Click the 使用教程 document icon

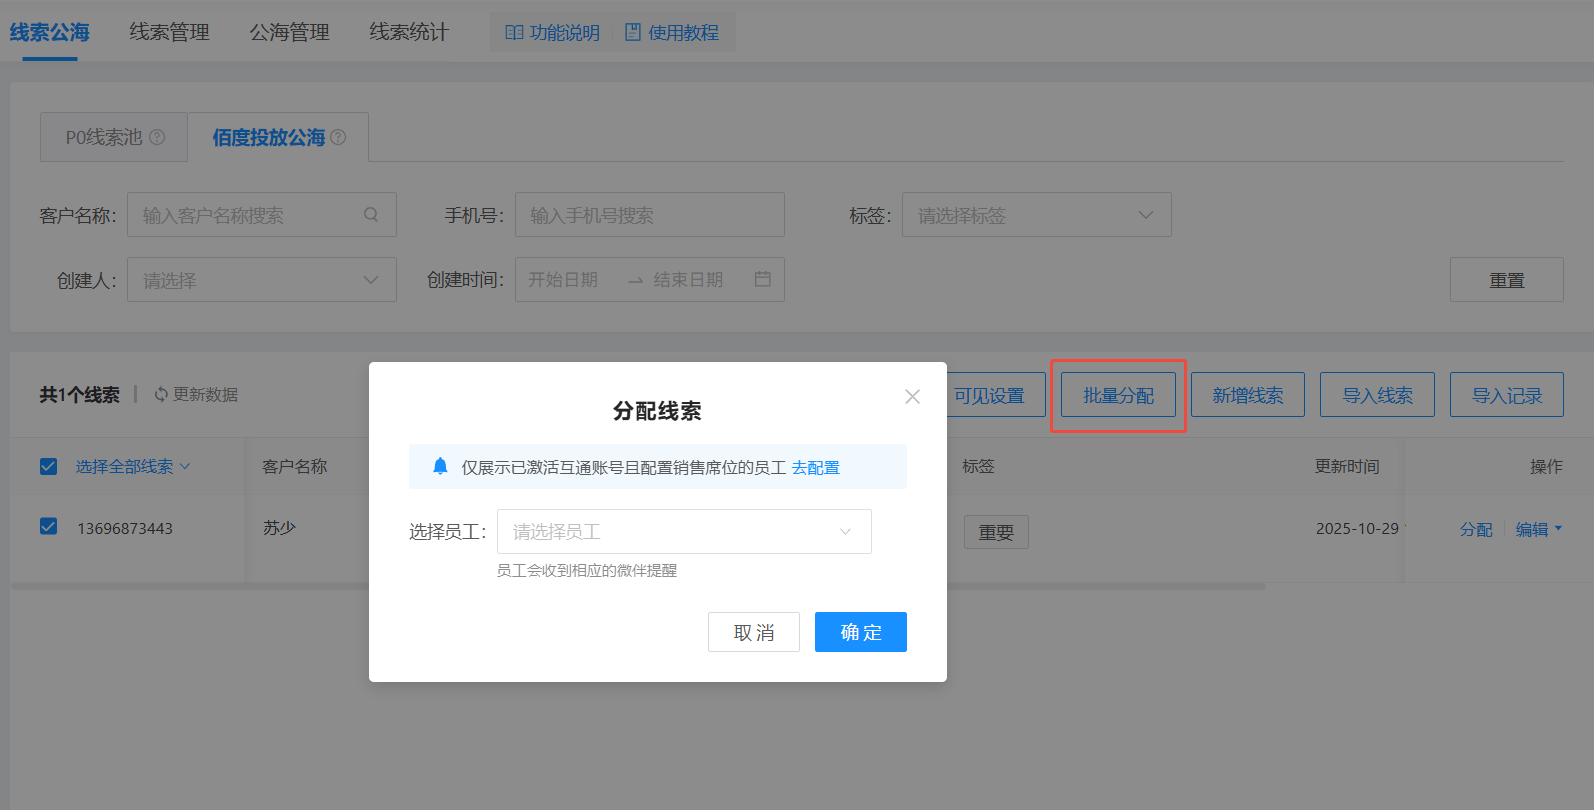(x=633, y=33)
